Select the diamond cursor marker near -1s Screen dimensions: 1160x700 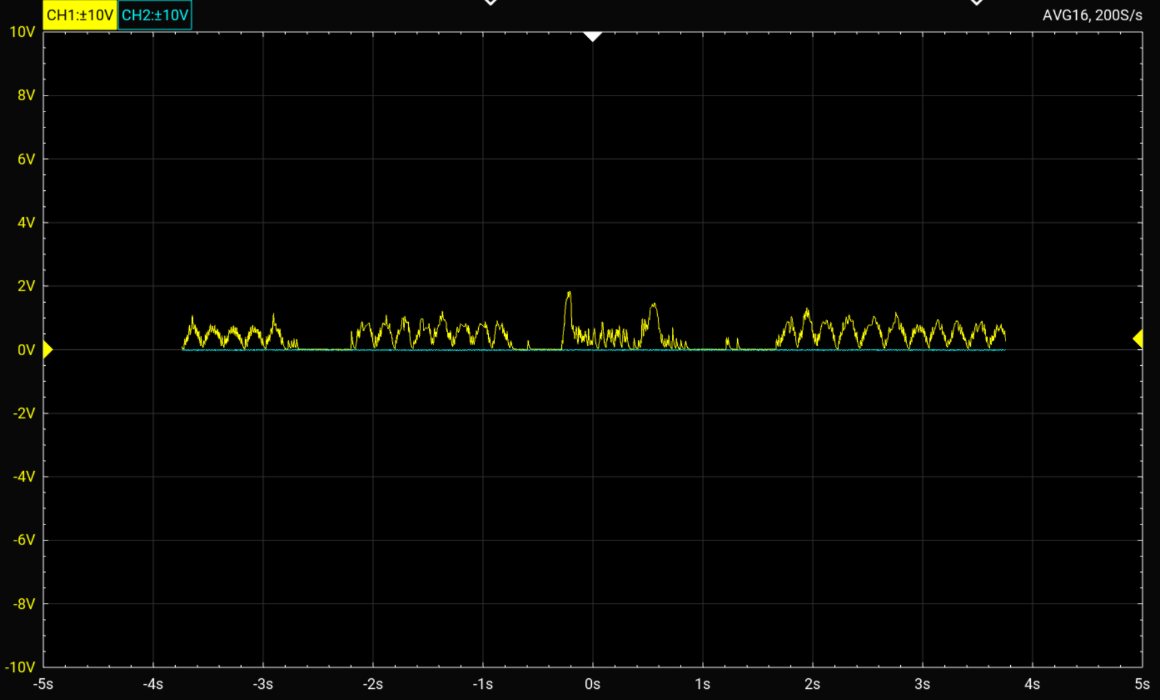[490, 2]
